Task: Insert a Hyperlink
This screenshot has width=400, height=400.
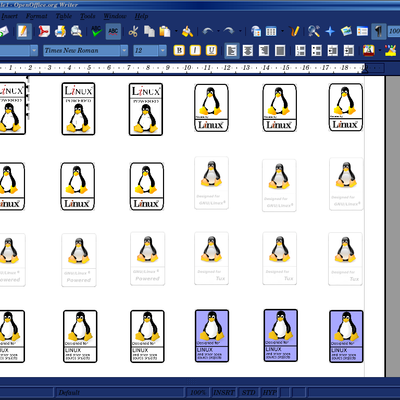Action: 256,32
